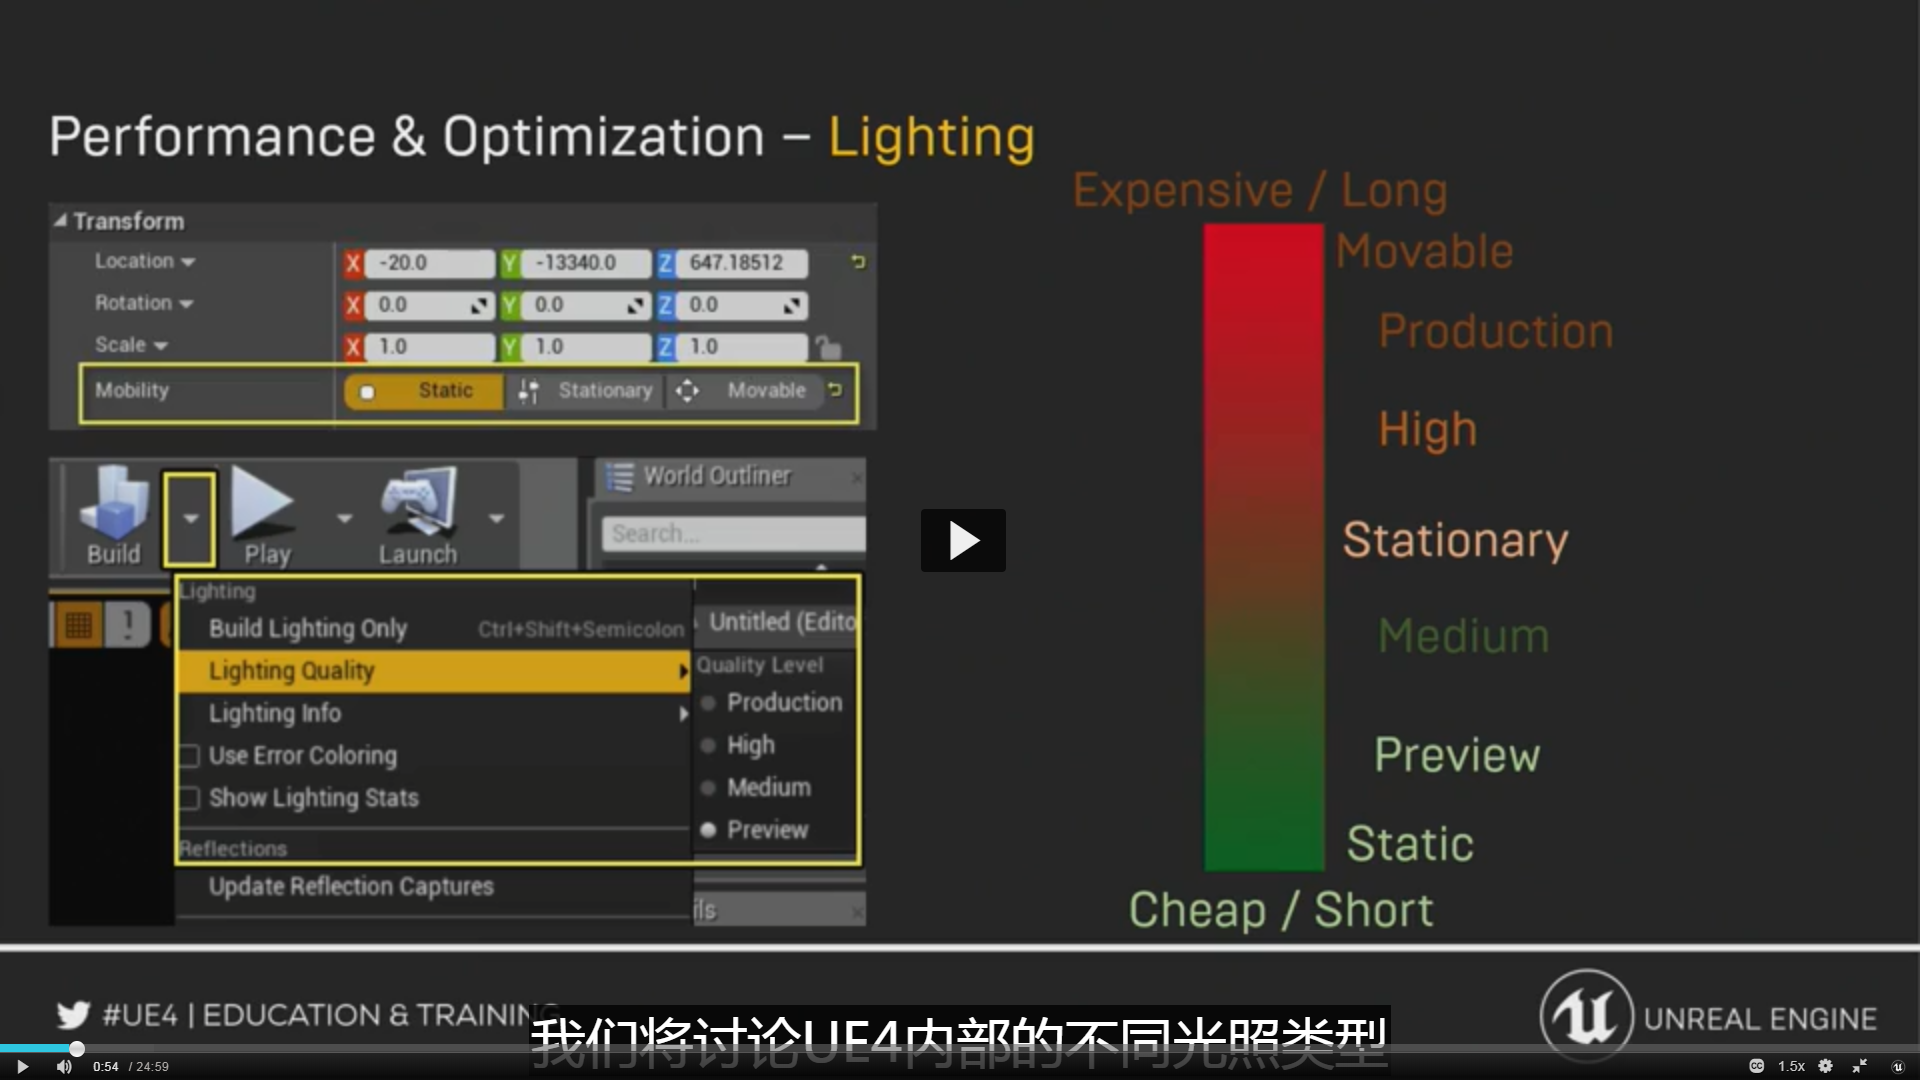Image resolution: width=1920 pixels, height=1080 pixels.
Task: Click the Untitled (Editor) entry
Action: [x=782, y=622]
